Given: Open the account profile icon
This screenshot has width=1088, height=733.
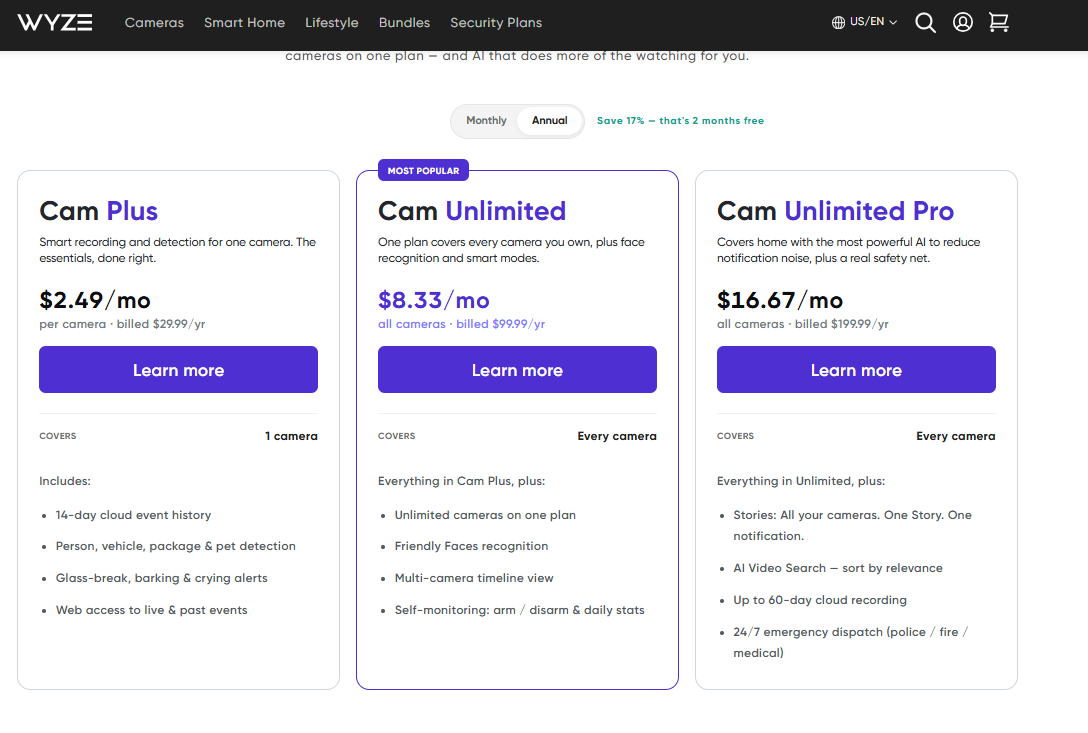Looking at the screenshot, I should [x=962, y=22].
